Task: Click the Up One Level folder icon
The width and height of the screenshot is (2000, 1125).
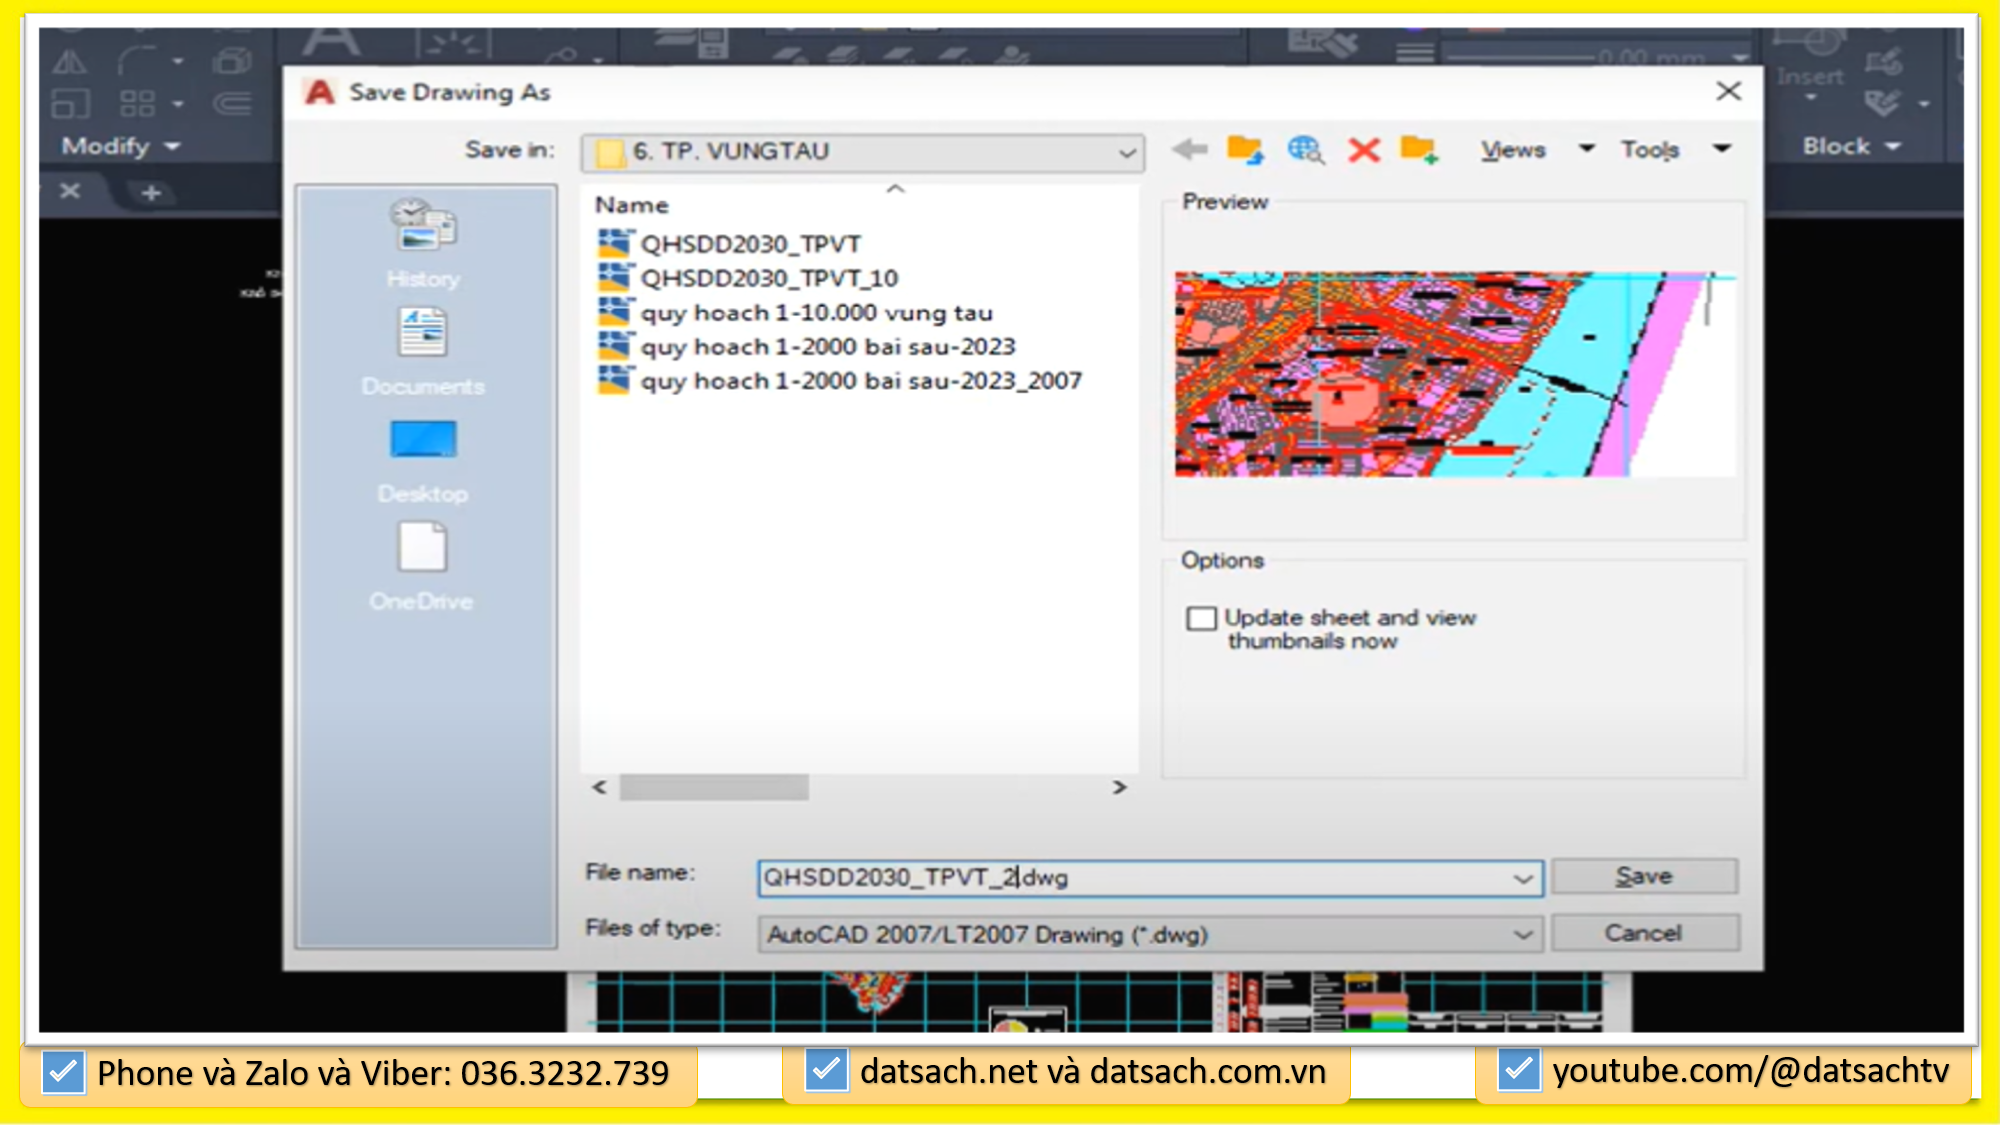Action: coord(1246,149)
